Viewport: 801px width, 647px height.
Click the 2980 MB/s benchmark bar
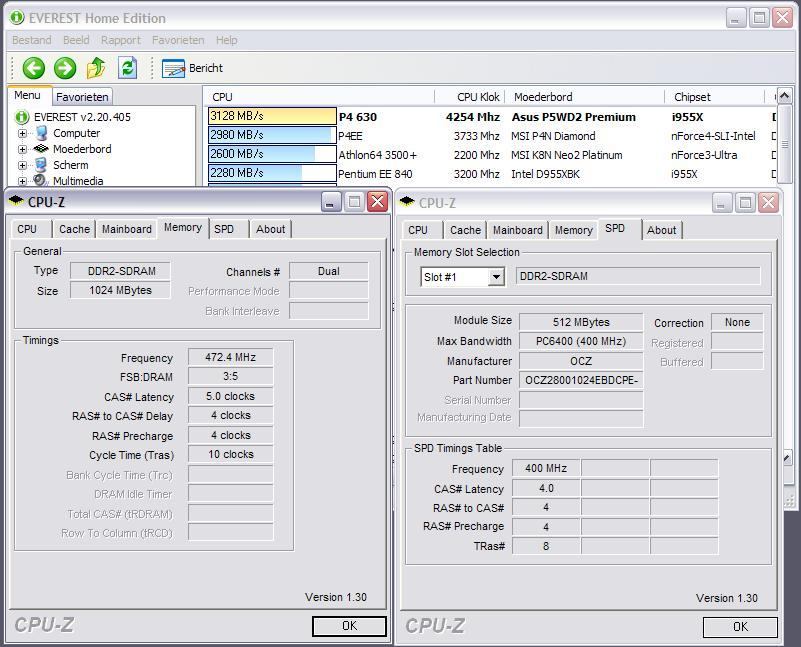(x=272, y=135)
